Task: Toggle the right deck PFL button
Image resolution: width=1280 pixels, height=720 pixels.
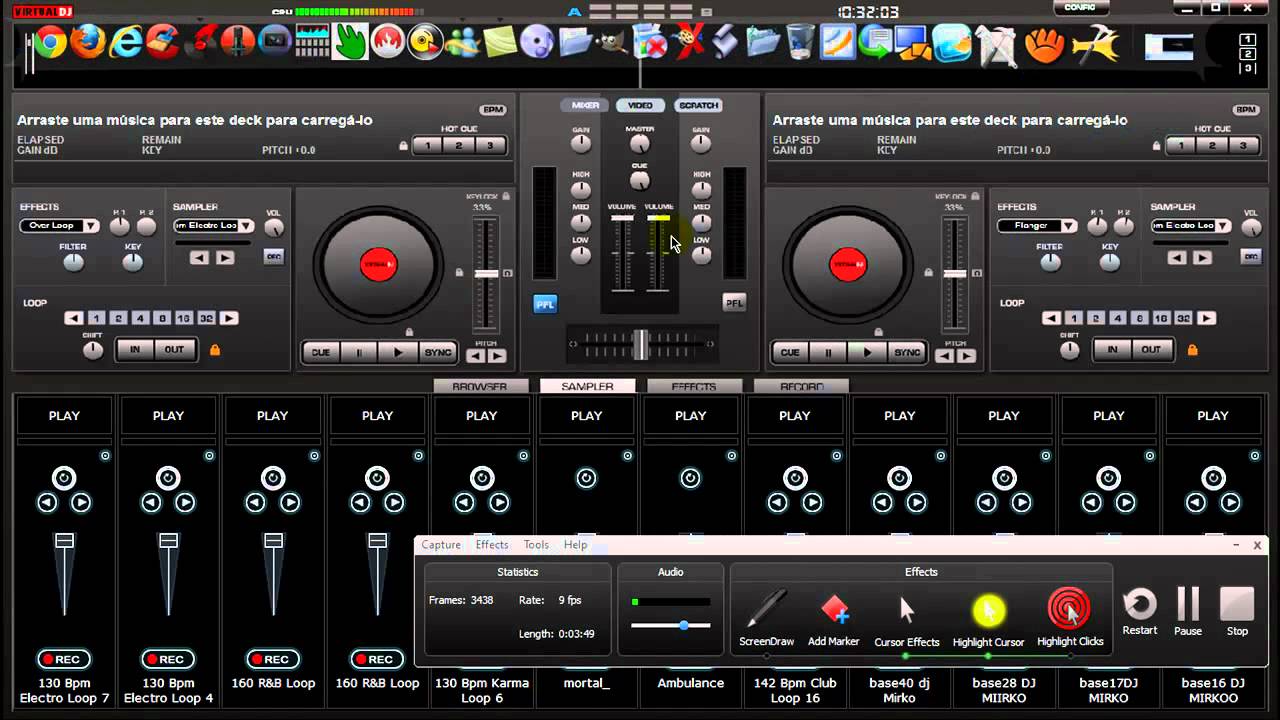Action: (x=734, y=303)
